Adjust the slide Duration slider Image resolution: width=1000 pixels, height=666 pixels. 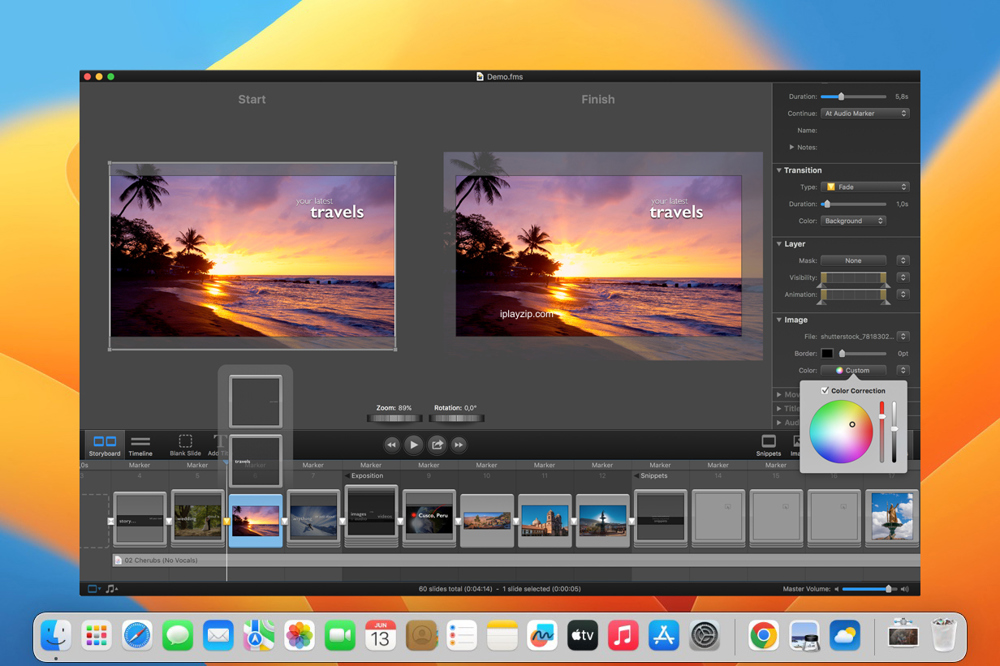tap(853, 96)
